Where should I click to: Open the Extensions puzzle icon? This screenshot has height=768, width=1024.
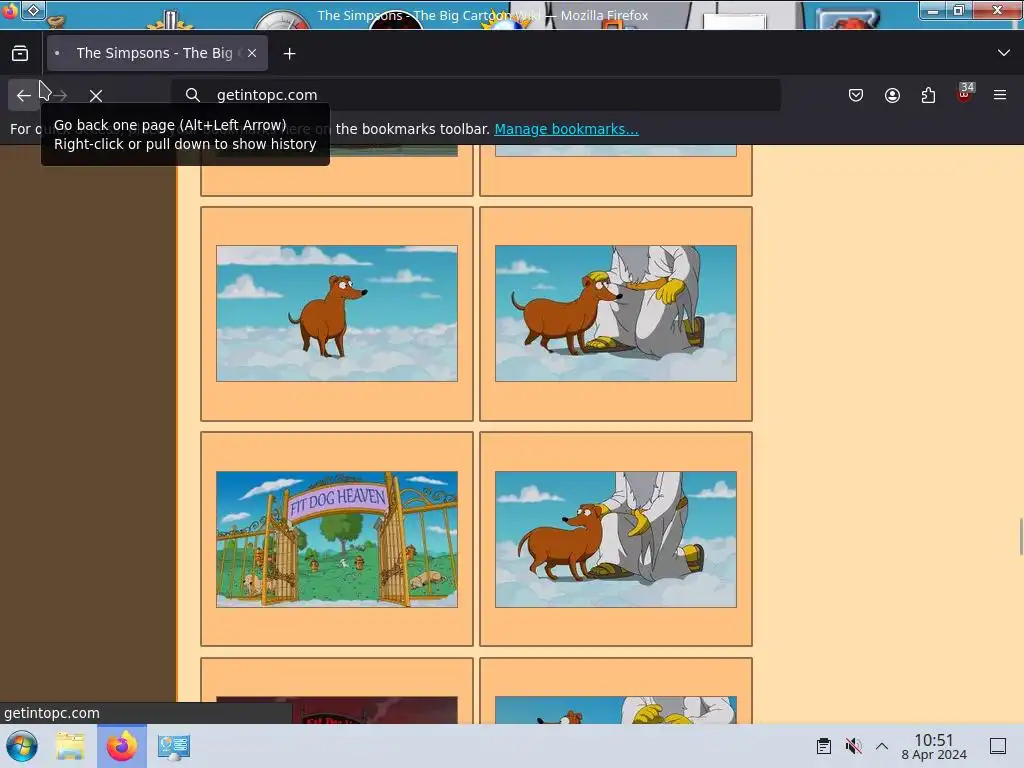tap(928, 95)
